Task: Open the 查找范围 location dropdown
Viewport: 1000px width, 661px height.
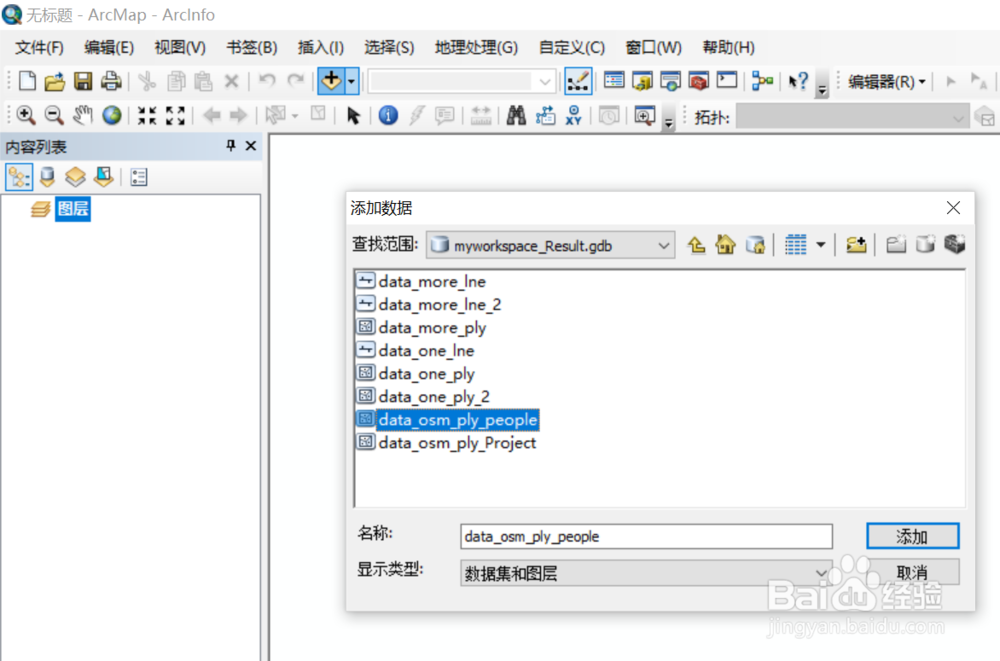Action: [550, 245]
